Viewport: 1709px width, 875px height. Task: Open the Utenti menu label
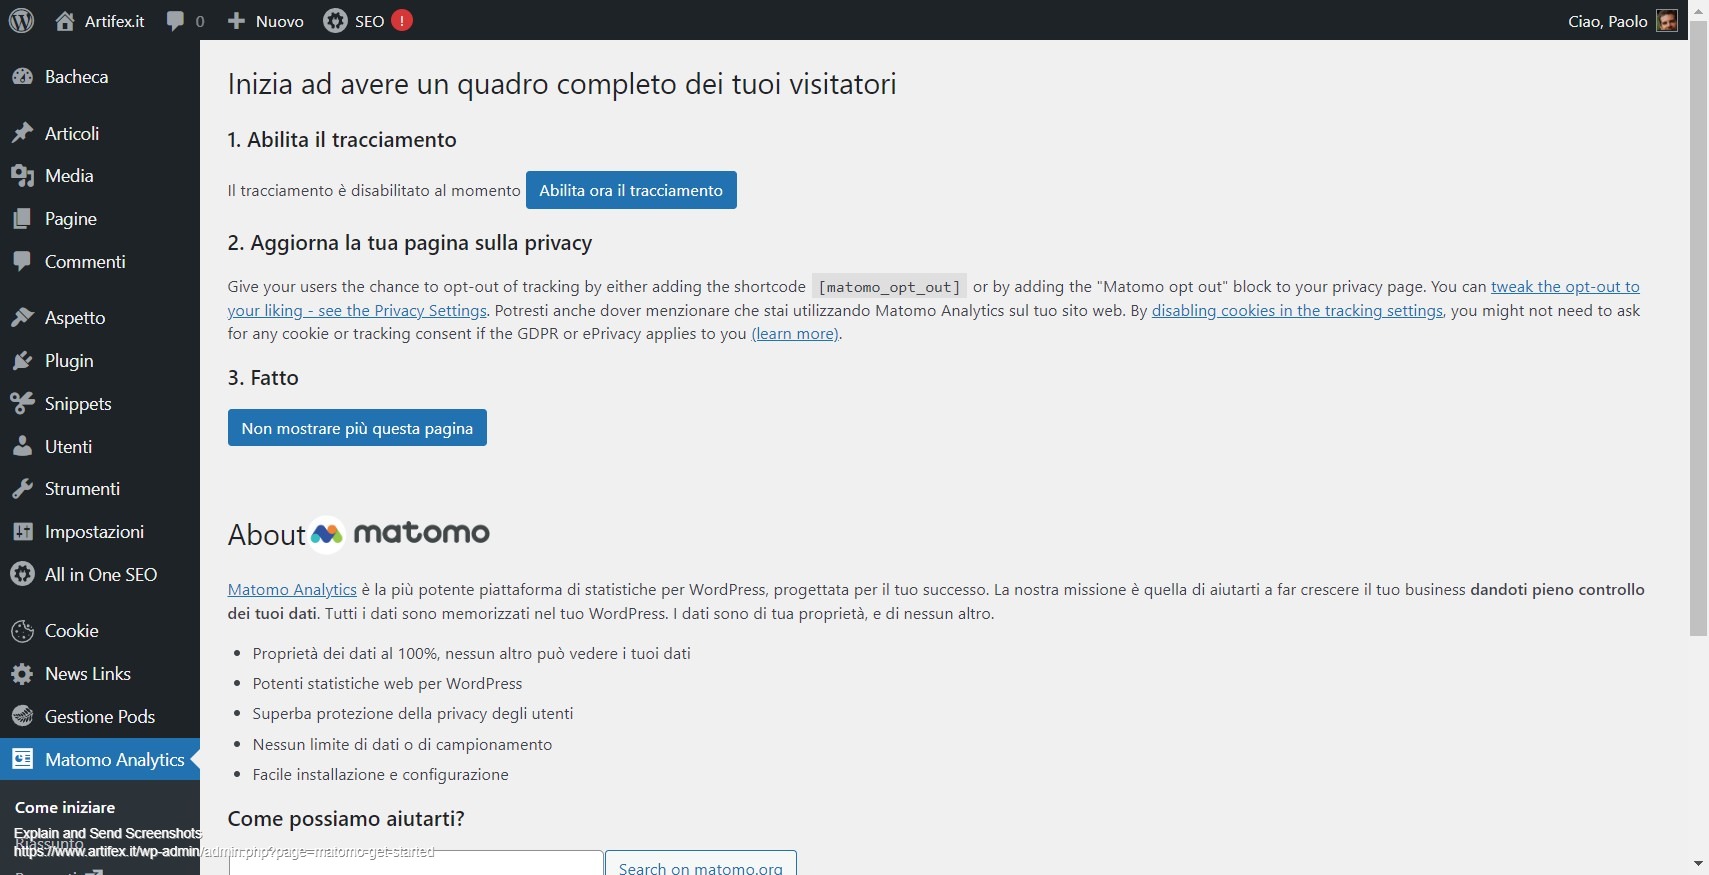[x=68, y=447]
